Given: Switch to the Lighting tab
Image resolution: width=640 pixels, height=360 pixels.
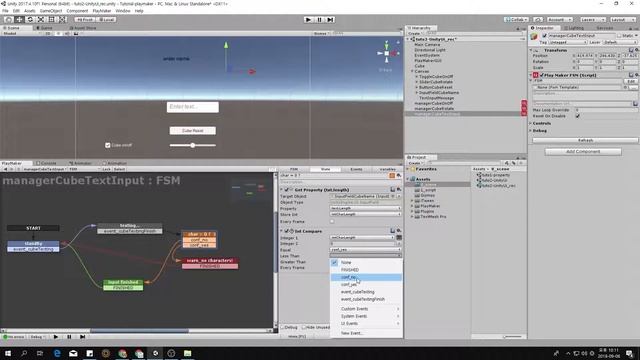Looking at the screenshot, I should (574, 28).
